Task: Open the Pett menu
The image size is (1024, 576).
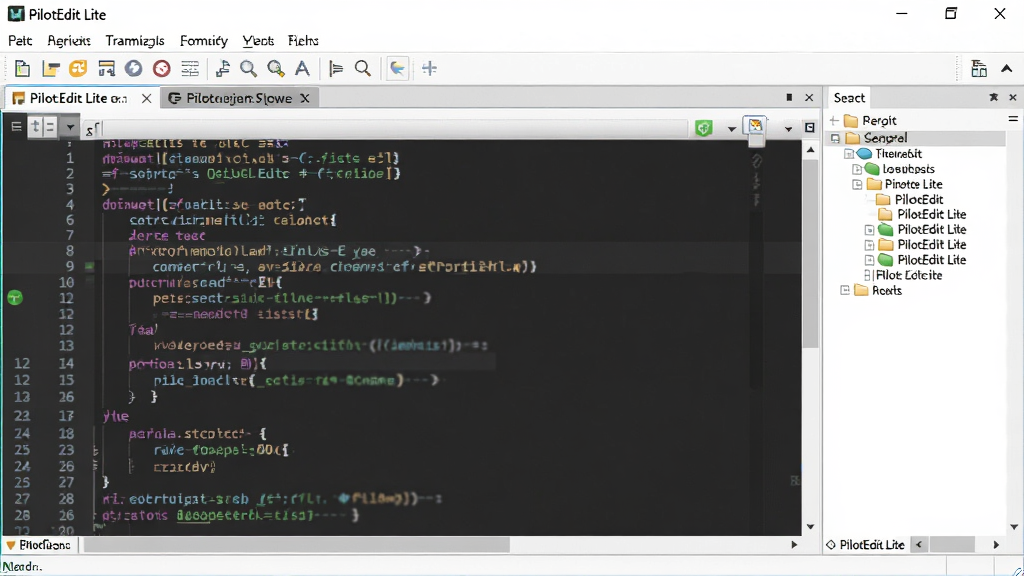Action: click(20, 40)
